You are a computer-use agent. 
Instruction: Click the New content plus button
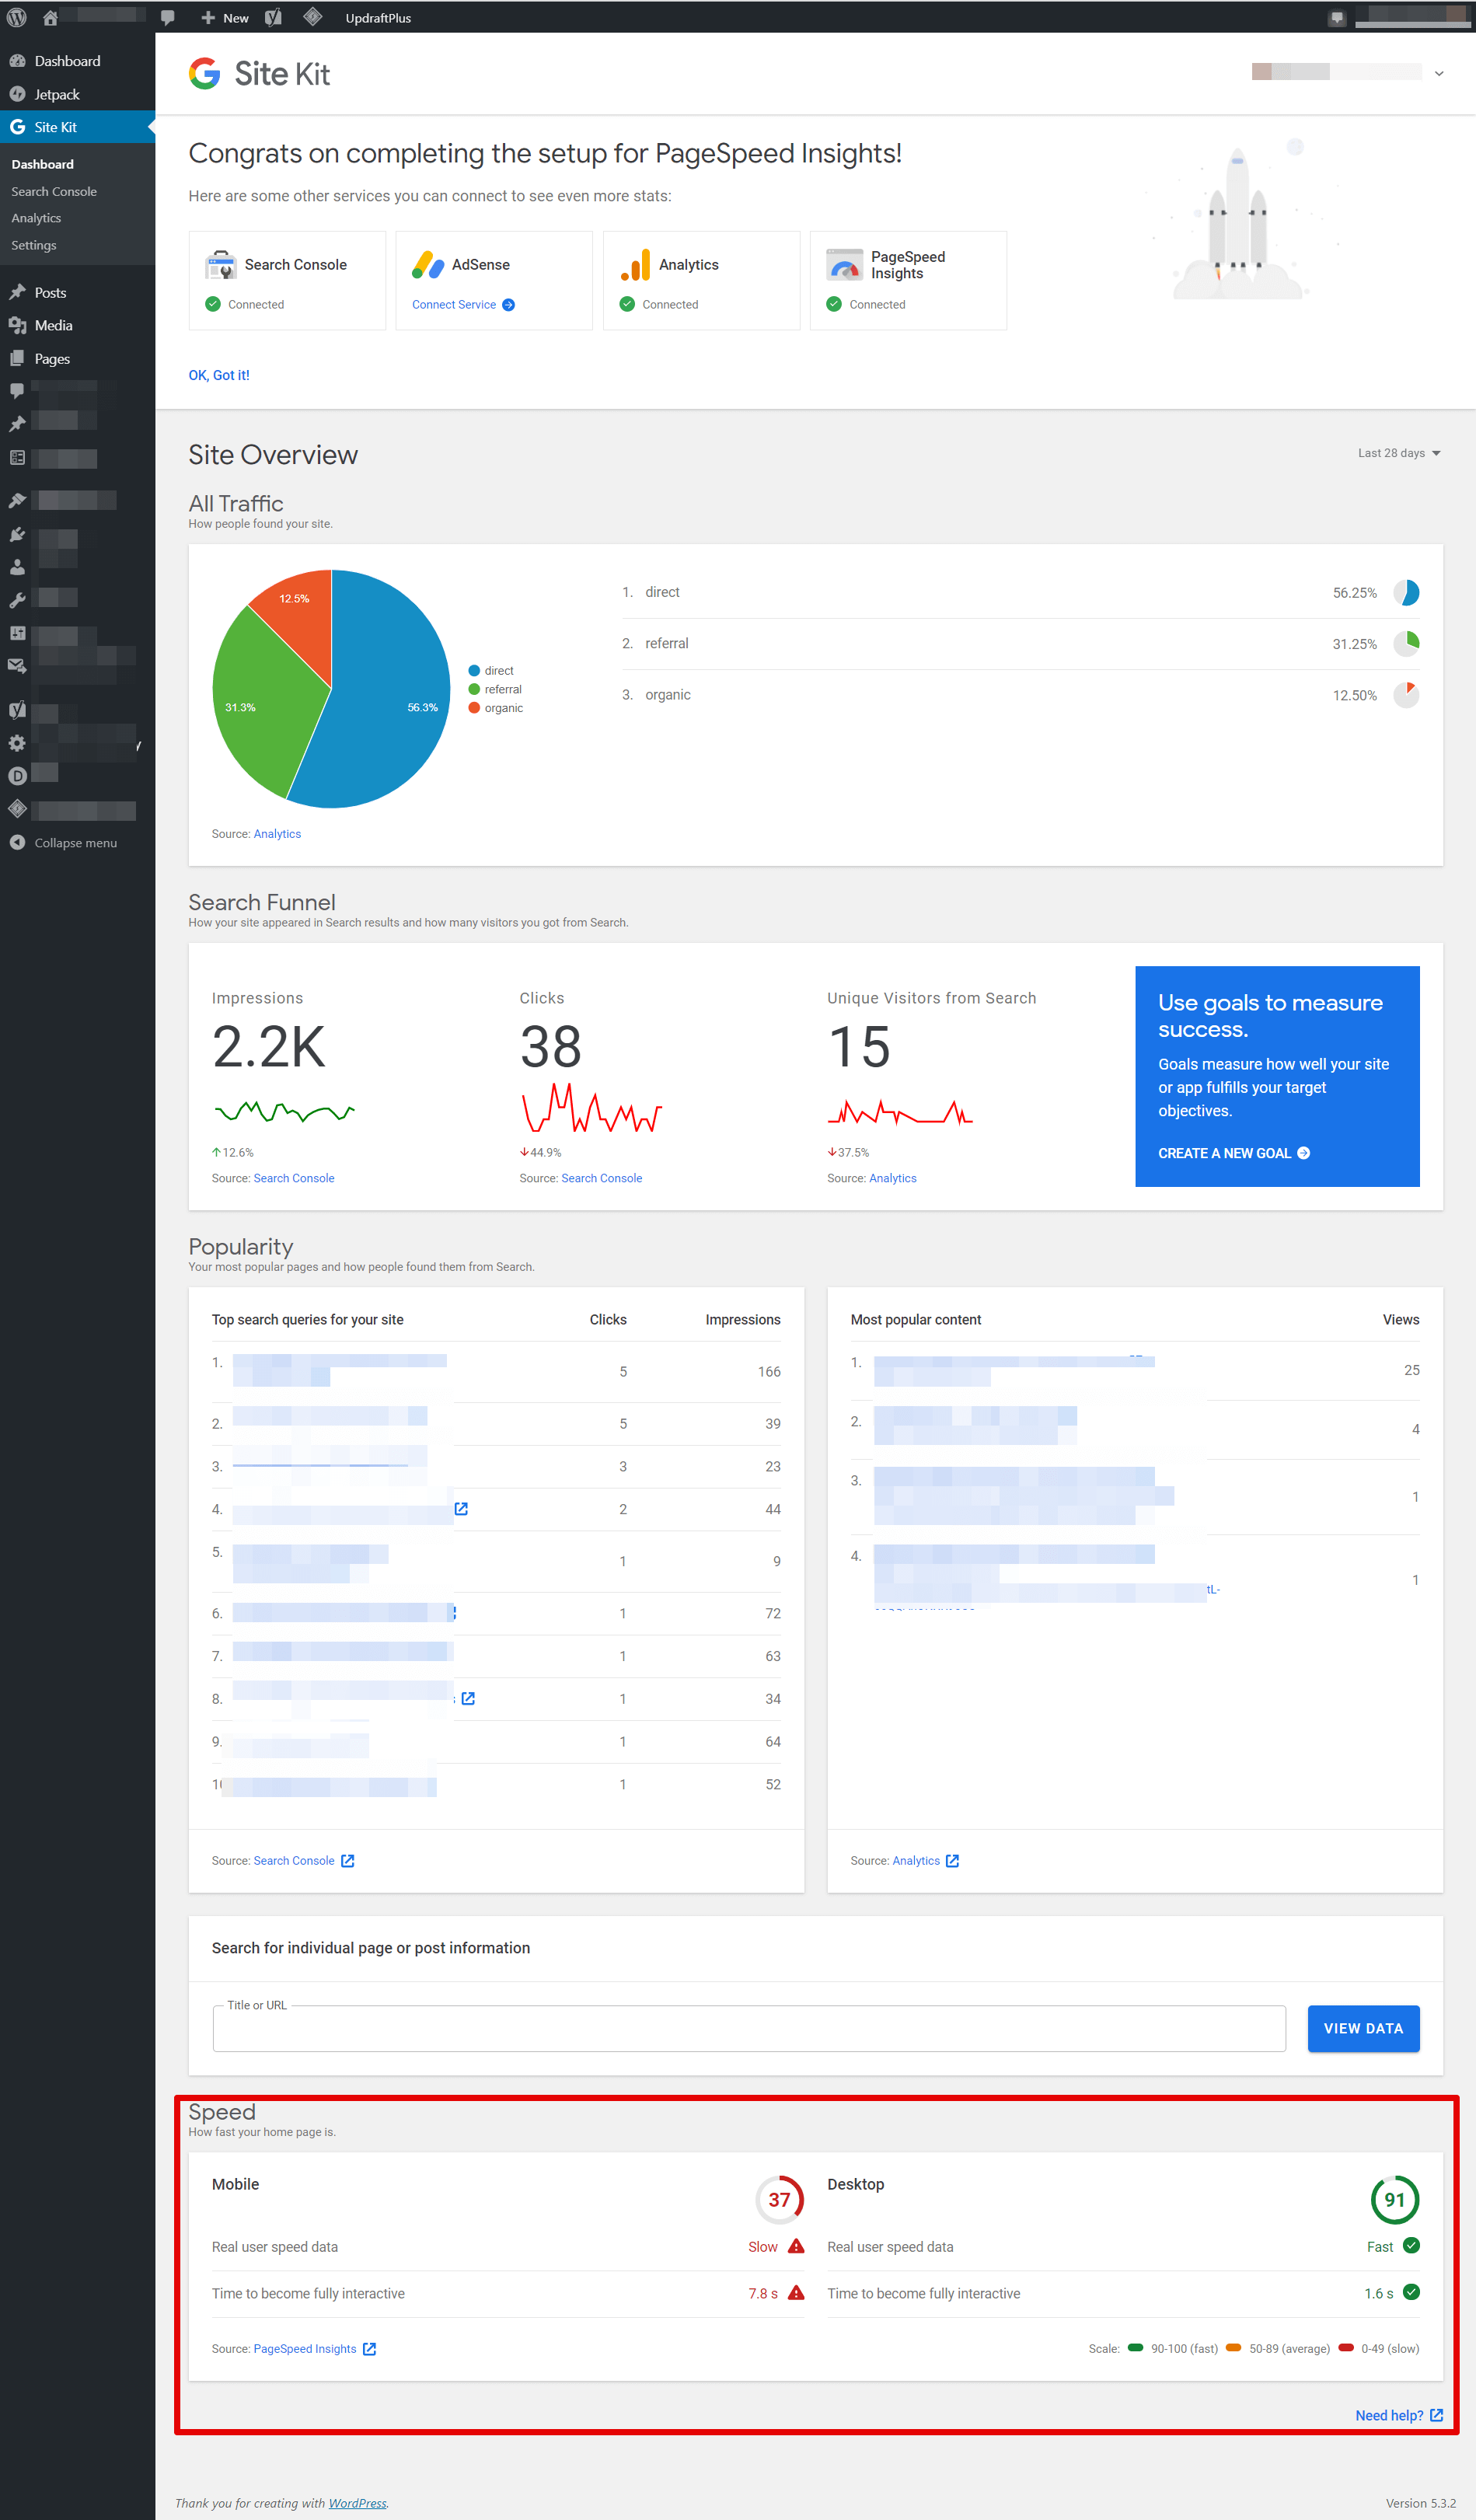[x=225, y=18]
